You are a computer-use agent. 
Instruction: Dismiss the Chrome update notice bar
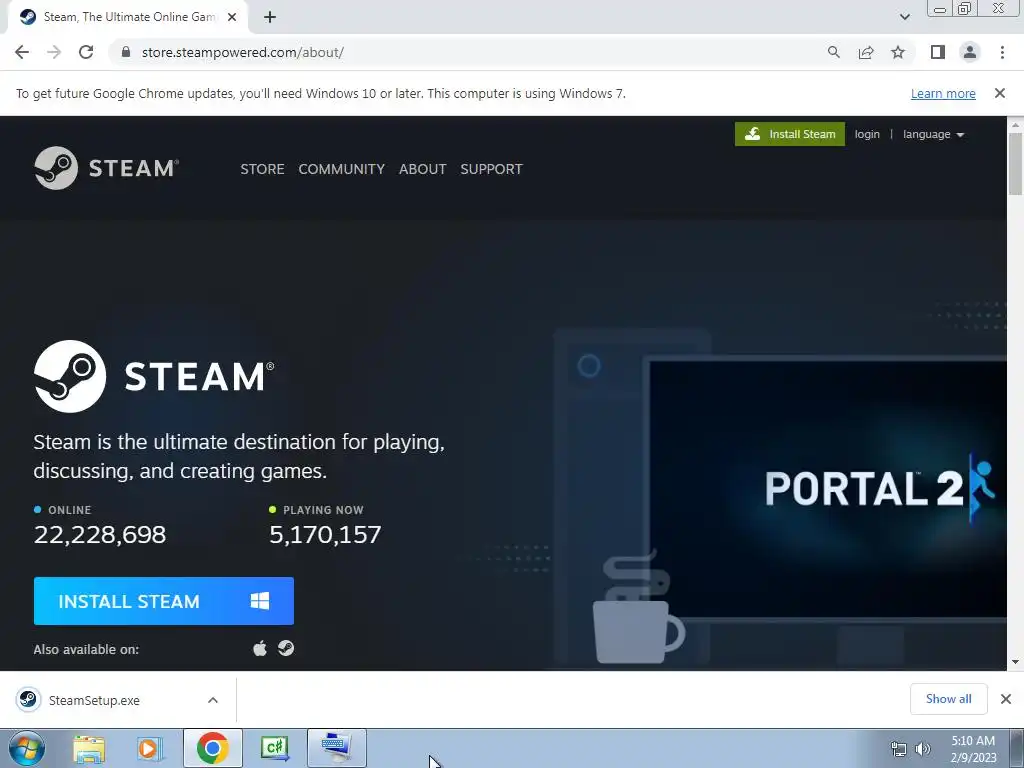(999, 93)
